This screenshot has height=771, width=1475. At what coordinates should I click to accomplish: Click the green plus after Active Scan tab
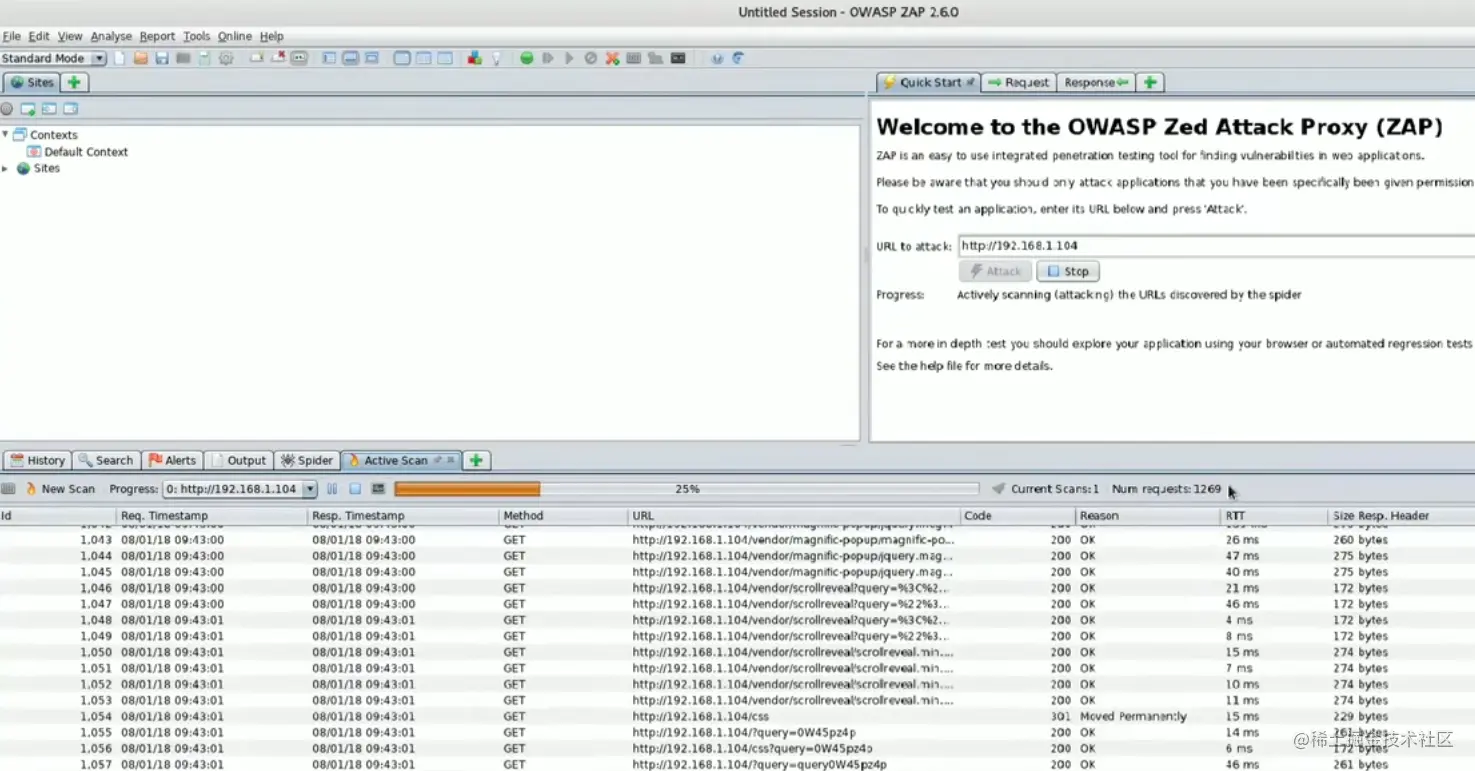coord(476,461)
